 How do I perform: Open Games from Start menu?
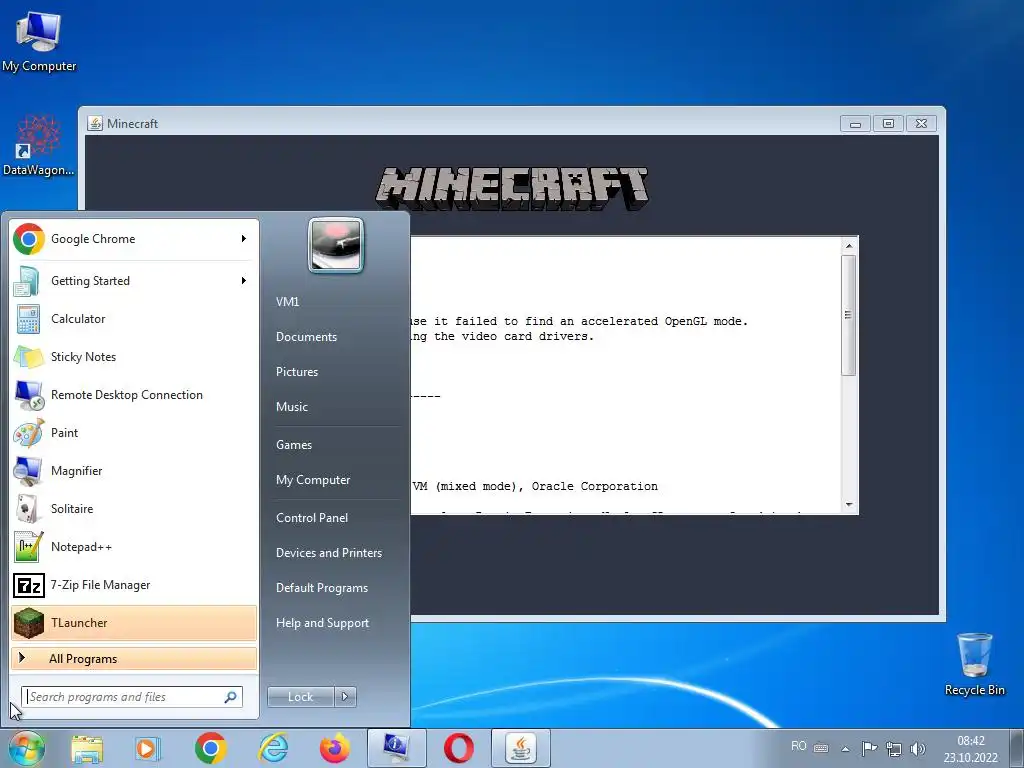pos(294,445)
